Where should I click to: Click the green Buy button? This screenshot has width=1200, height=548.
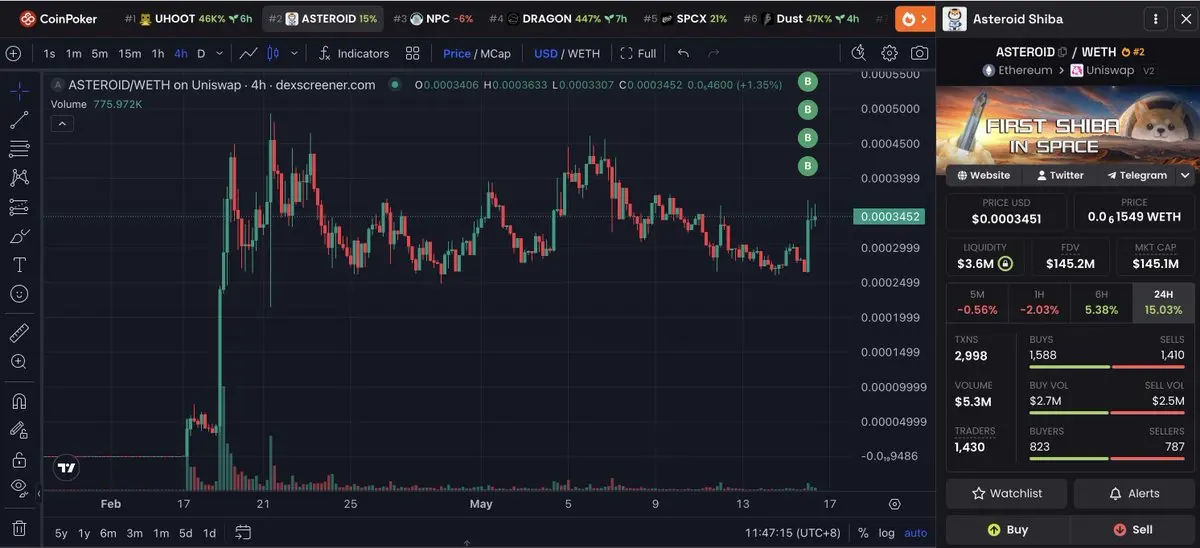coord(1007,530)
